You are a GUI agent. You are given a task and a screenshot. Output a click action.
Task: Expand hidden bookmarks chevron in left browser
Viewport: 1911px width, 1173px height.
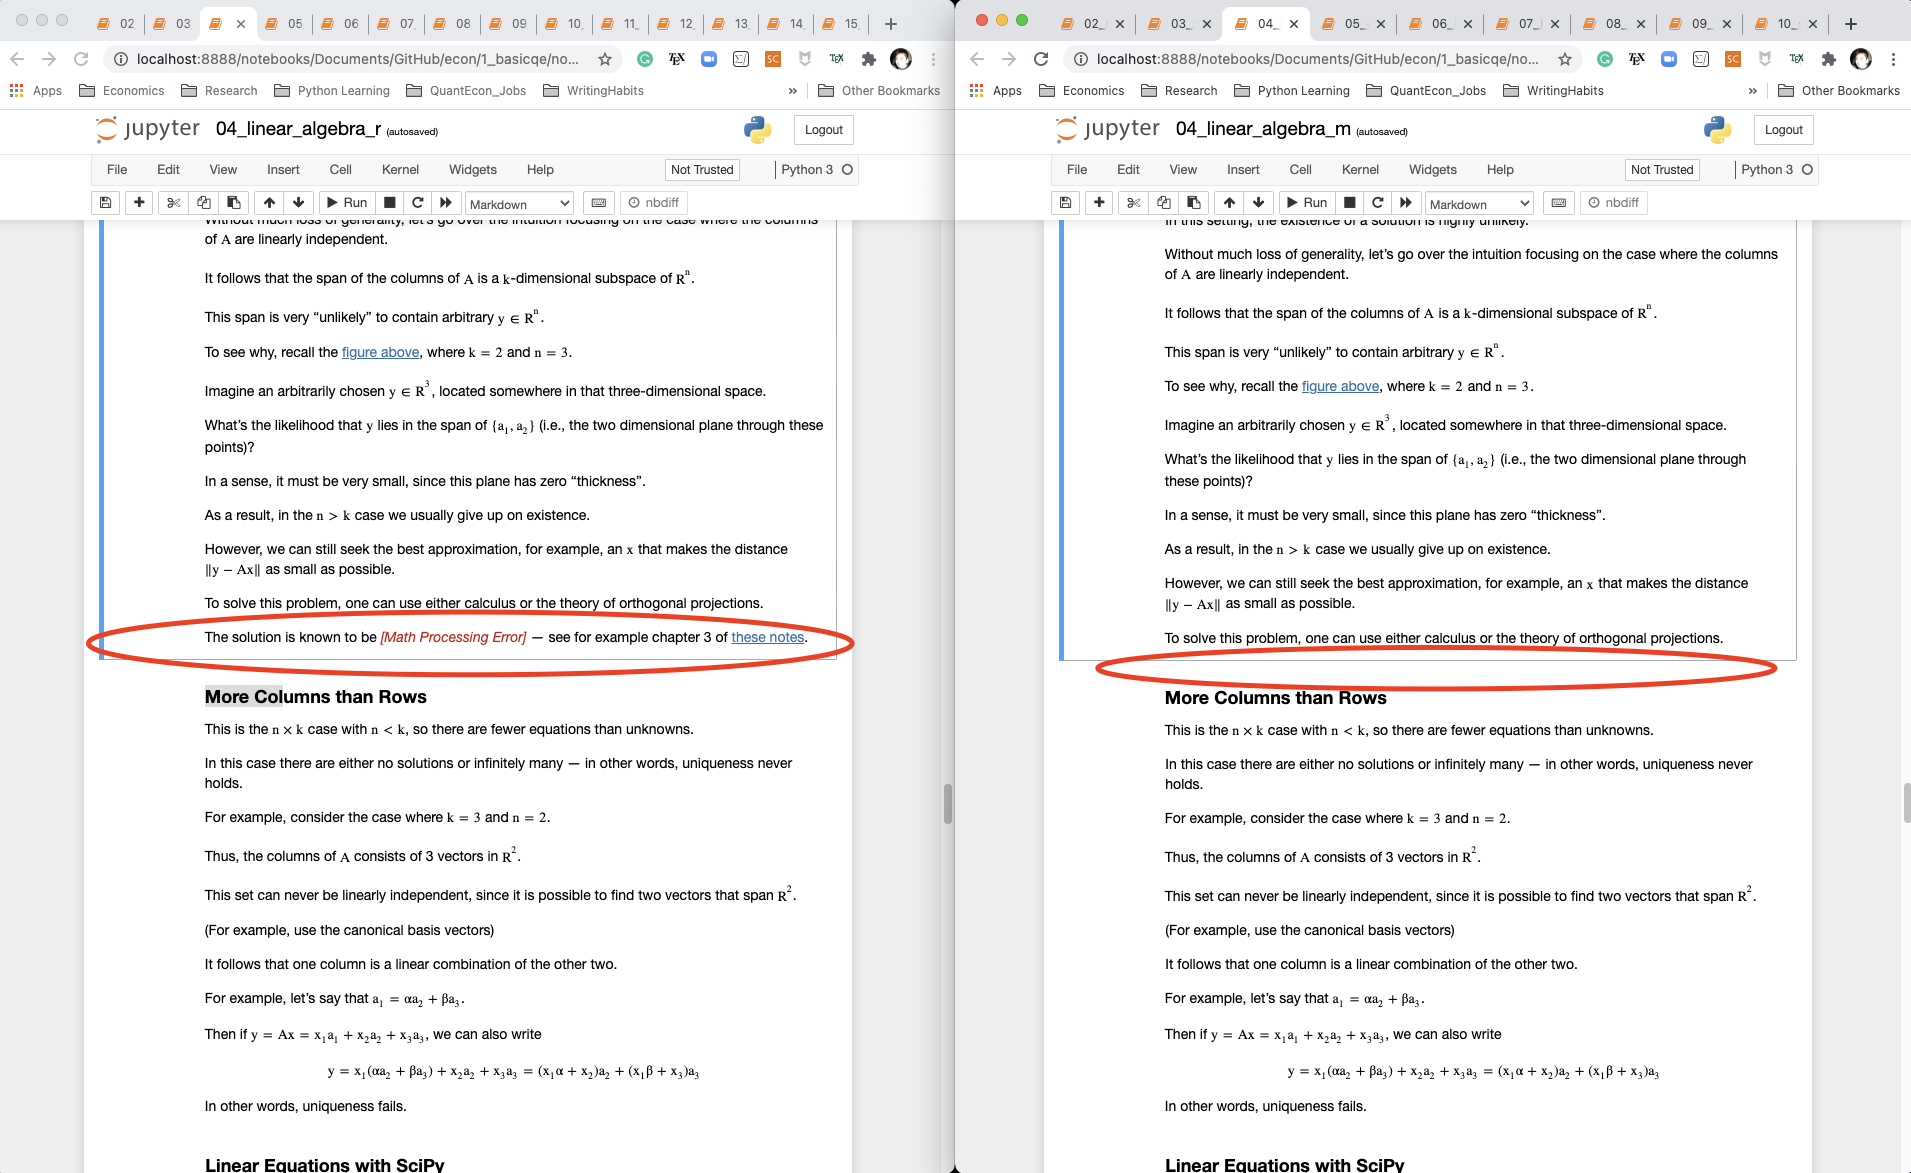click(793, 91)
